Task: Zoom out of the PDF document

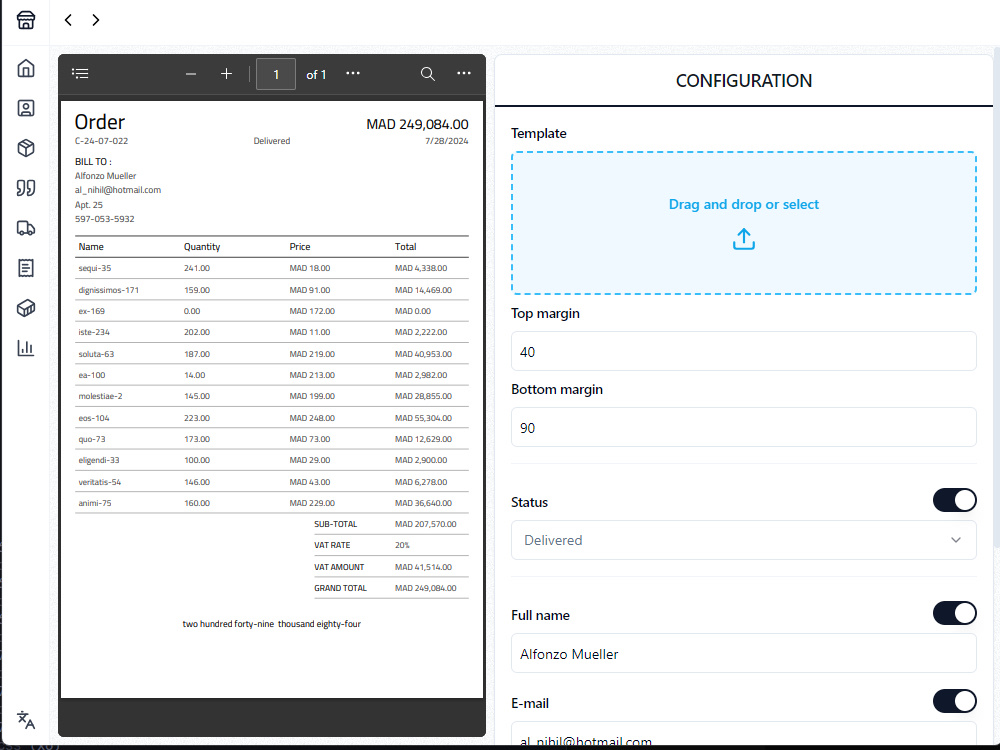Action: [x=190, y=73]
